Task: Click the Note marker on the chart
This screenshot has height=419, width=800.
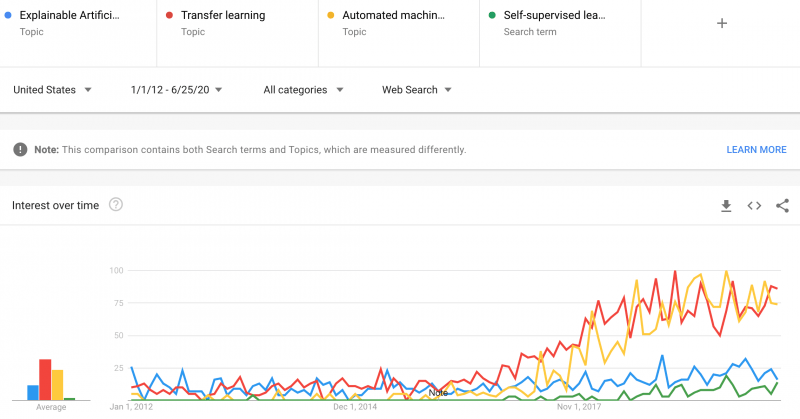Action: point(438,392)
